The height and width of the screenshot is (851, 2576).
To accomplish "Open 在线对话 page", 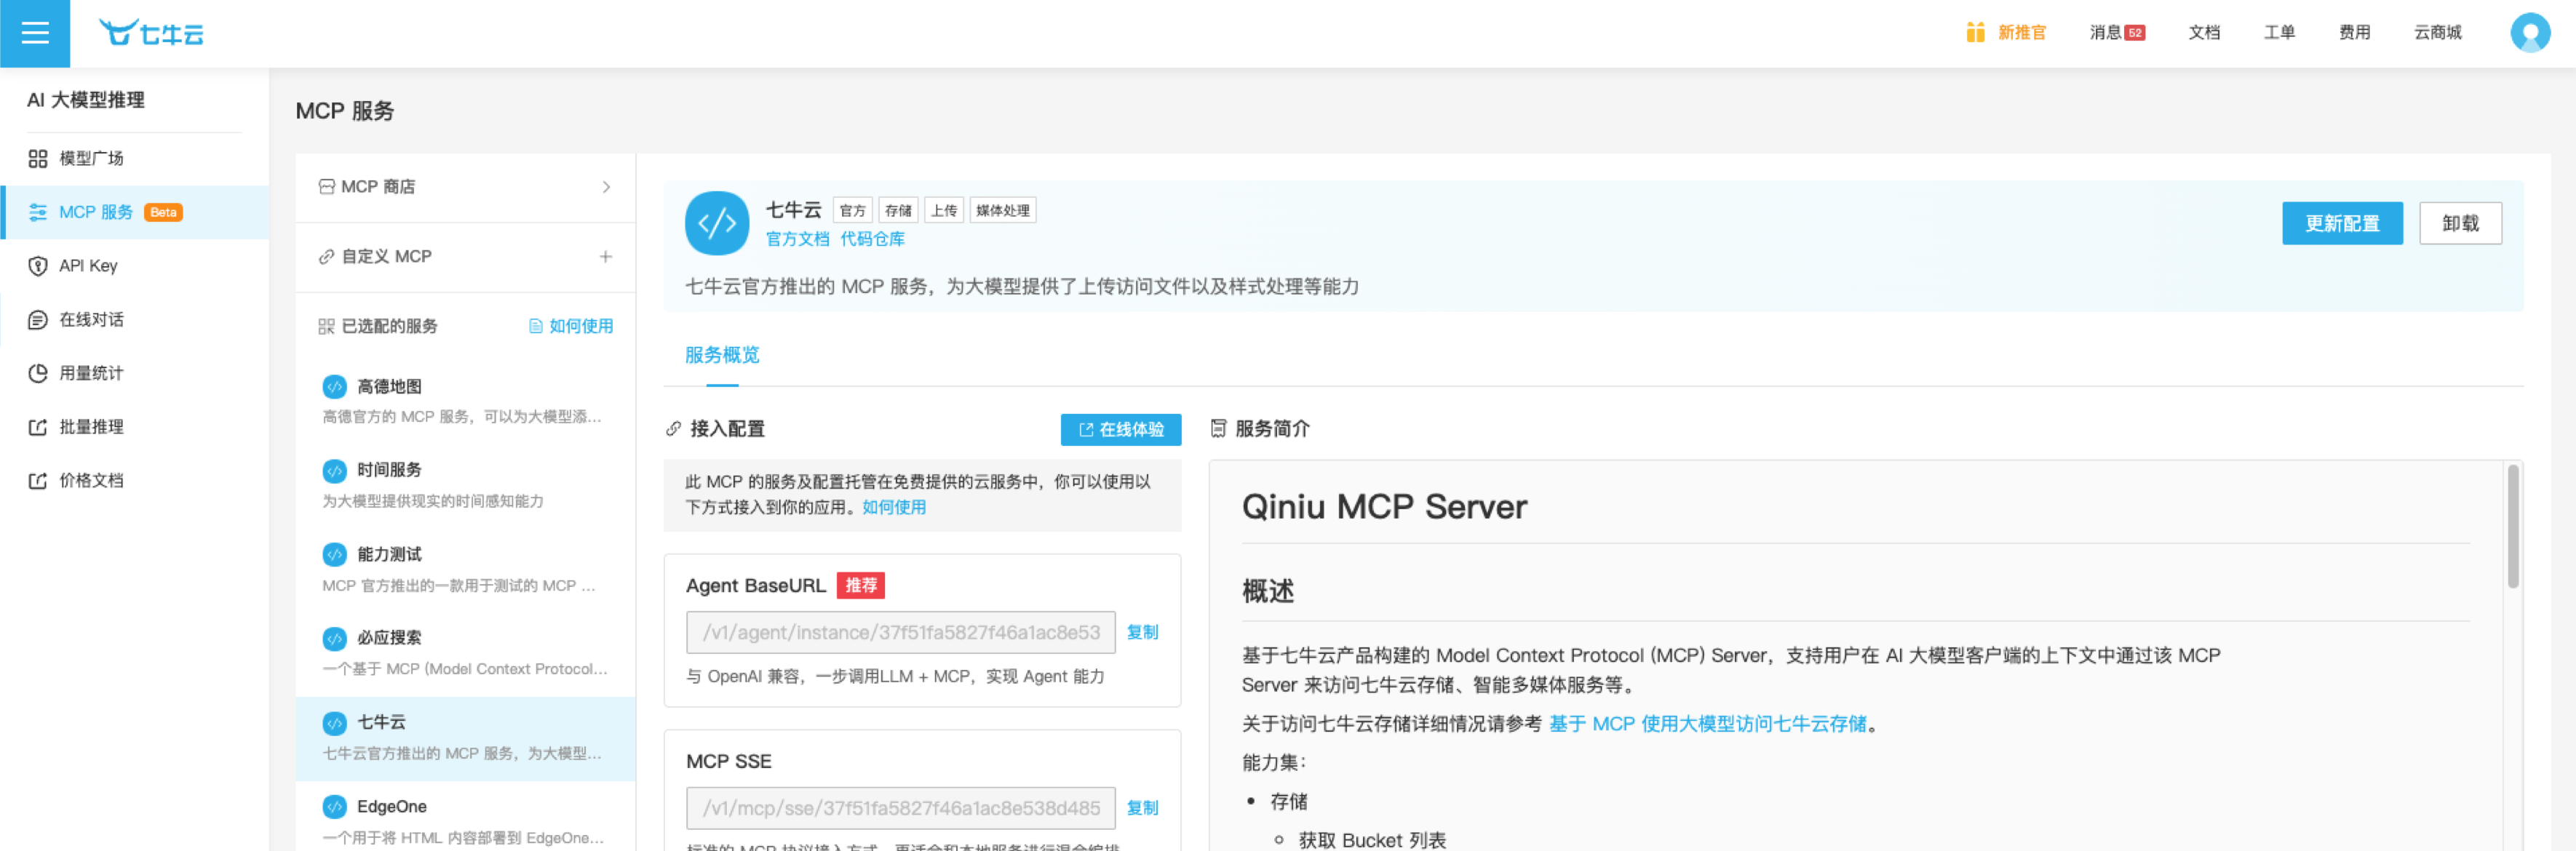I will pyautogui.click(x=135, y=320).
